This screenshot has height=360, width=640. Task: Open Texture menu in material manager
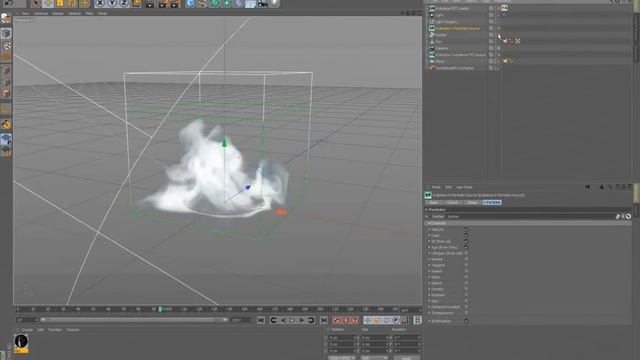[x=73, y=330]
